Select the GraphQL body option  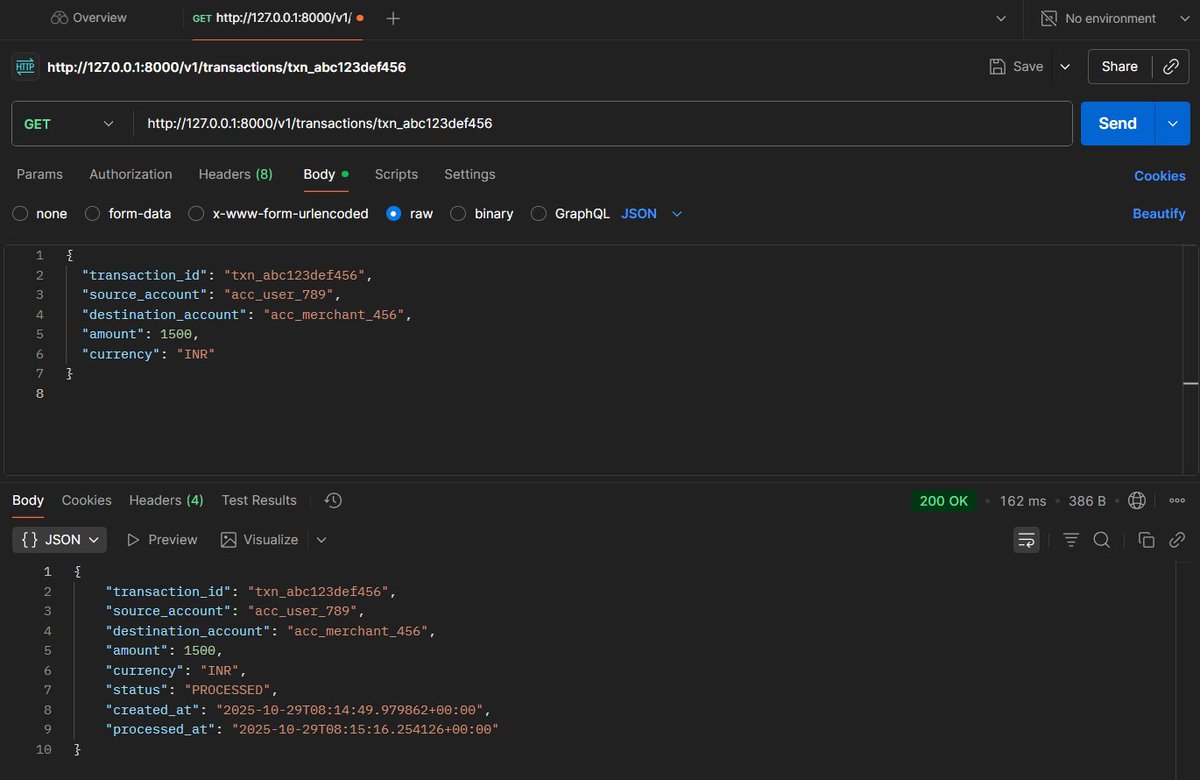click(539, 213)
